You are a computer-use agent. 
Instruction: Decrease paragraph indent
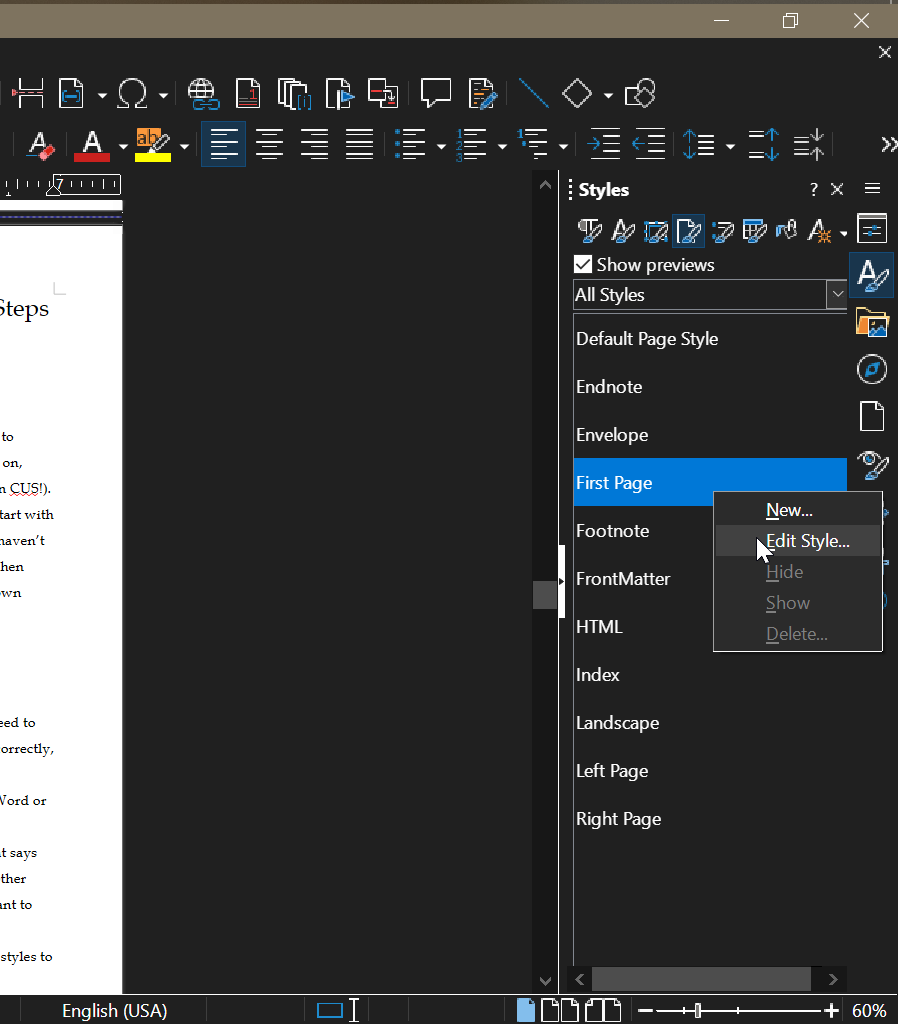click(x=649, y=144)
